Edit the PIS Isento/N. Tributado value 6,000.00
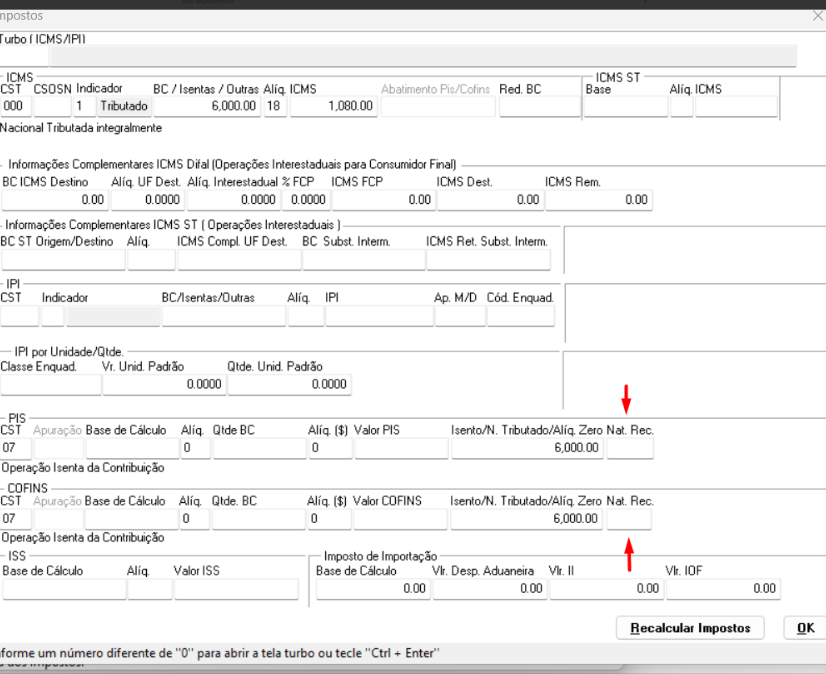826x674 pixels. [527, 448]
